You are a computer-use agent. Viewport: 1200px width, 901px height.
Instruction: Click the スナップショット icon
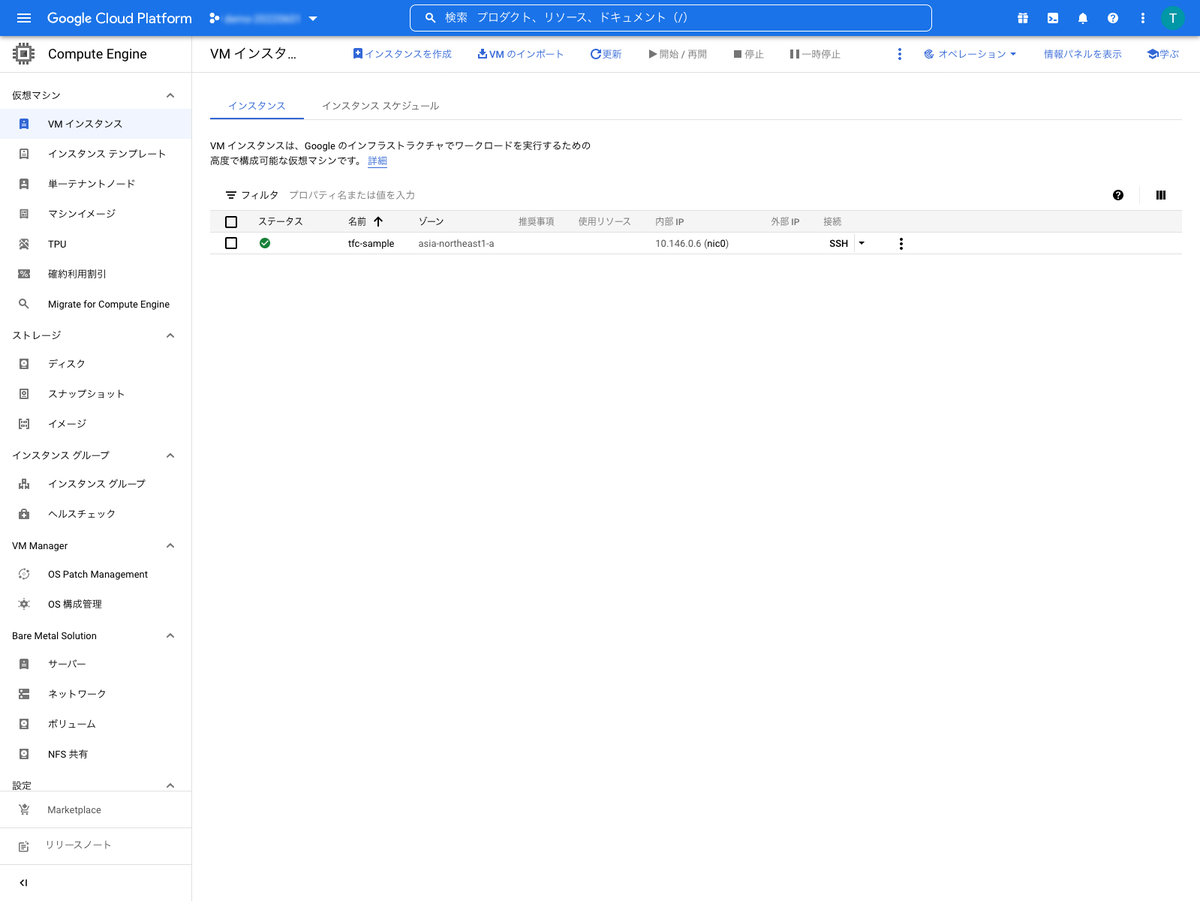pyautogui.click(x=24, y=394)
